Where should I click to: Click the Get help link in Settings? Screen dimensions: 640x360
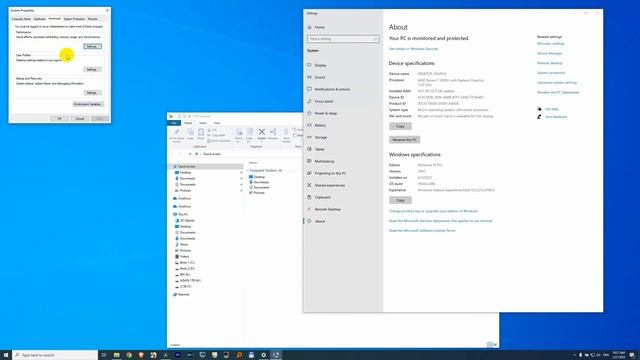point(551,109)
